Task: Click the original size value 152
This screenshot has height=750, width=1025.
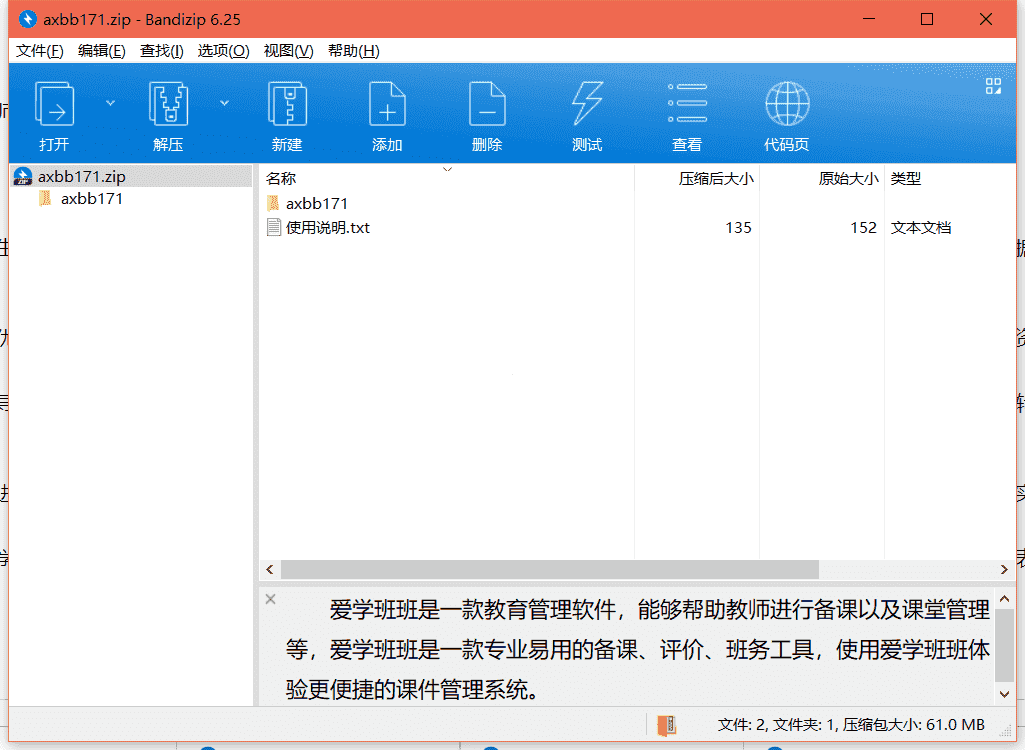Action: click(x=863, y=228)
